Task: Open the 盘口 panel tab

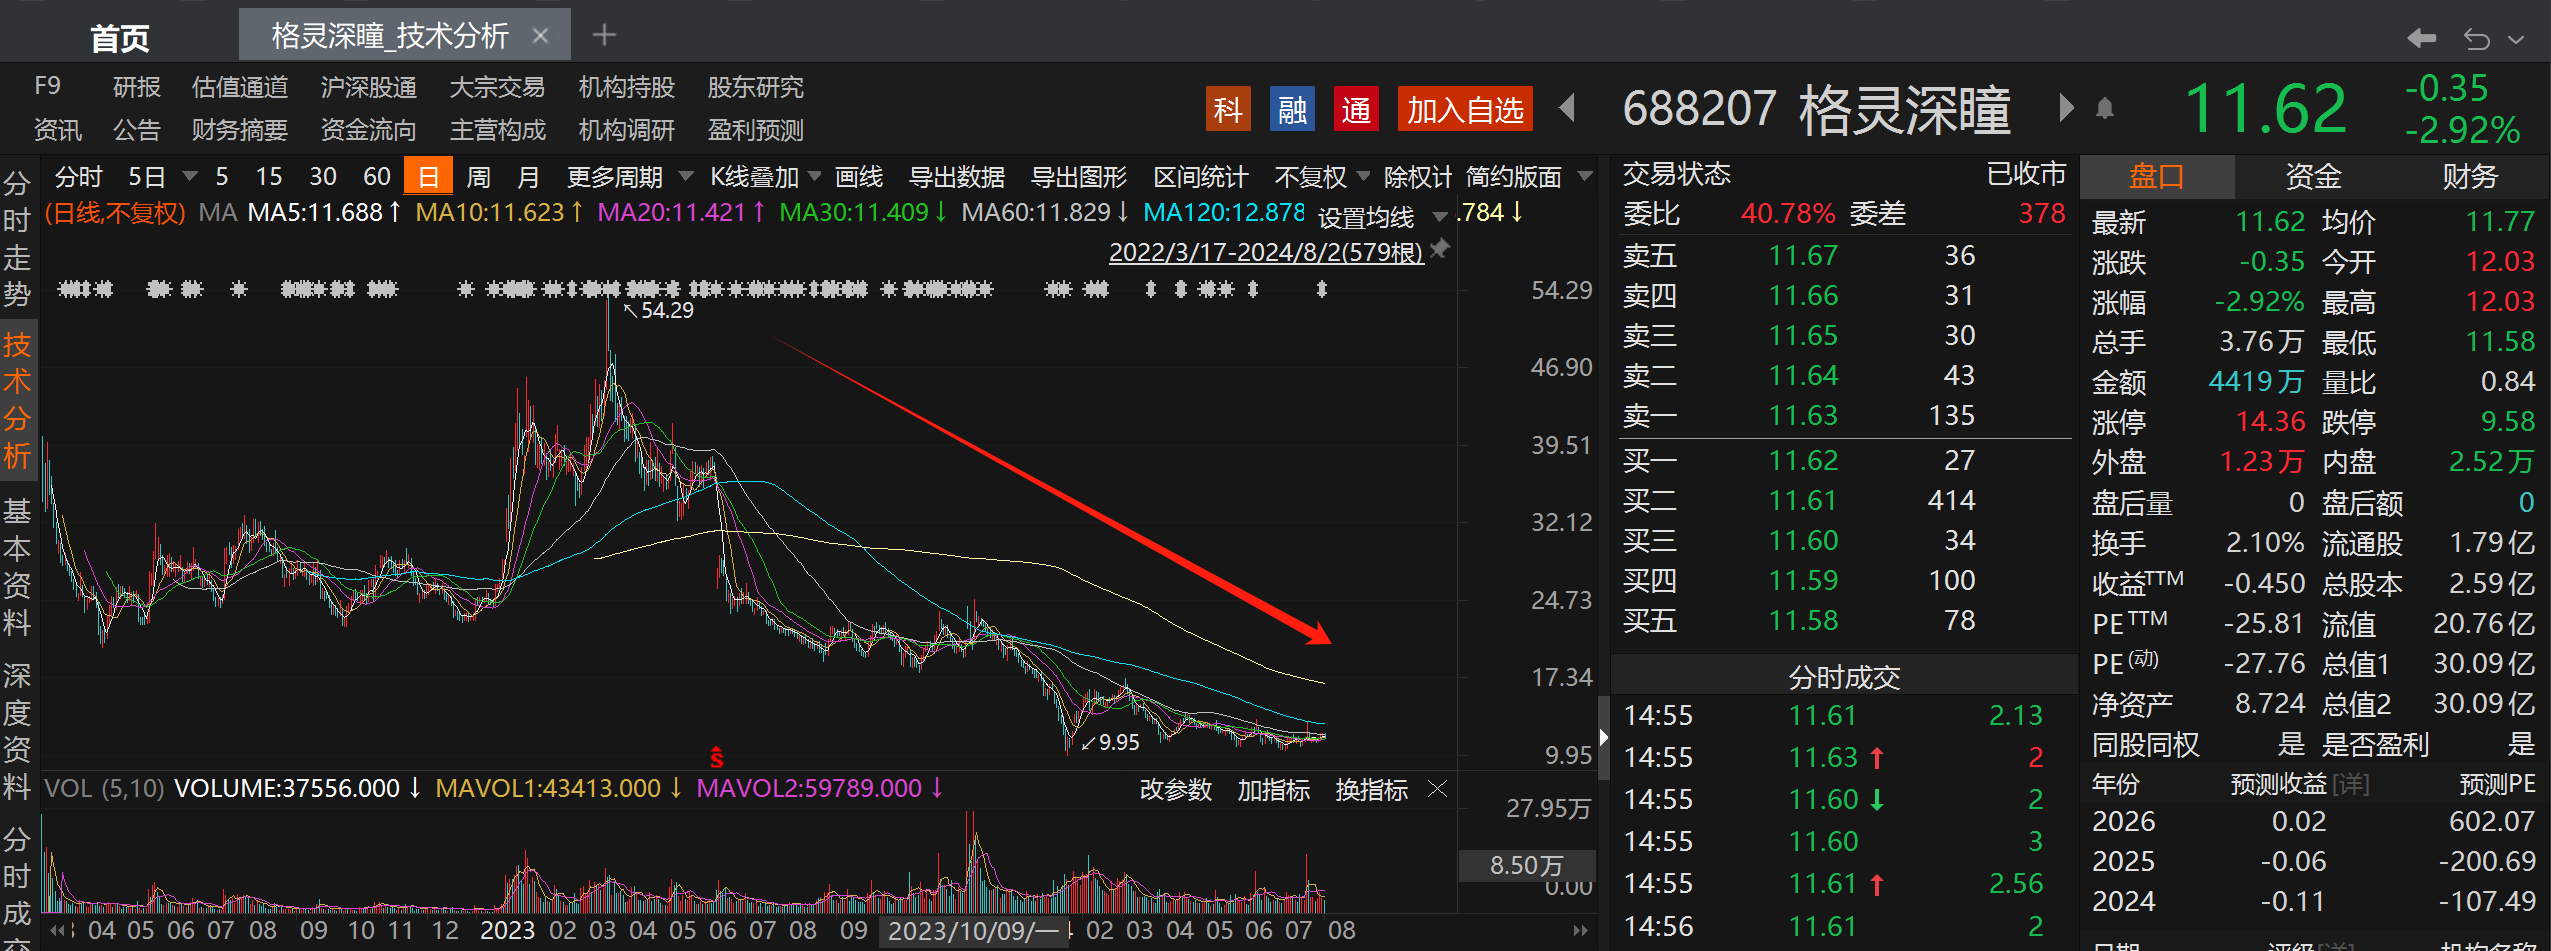Action: [2156, 177]
